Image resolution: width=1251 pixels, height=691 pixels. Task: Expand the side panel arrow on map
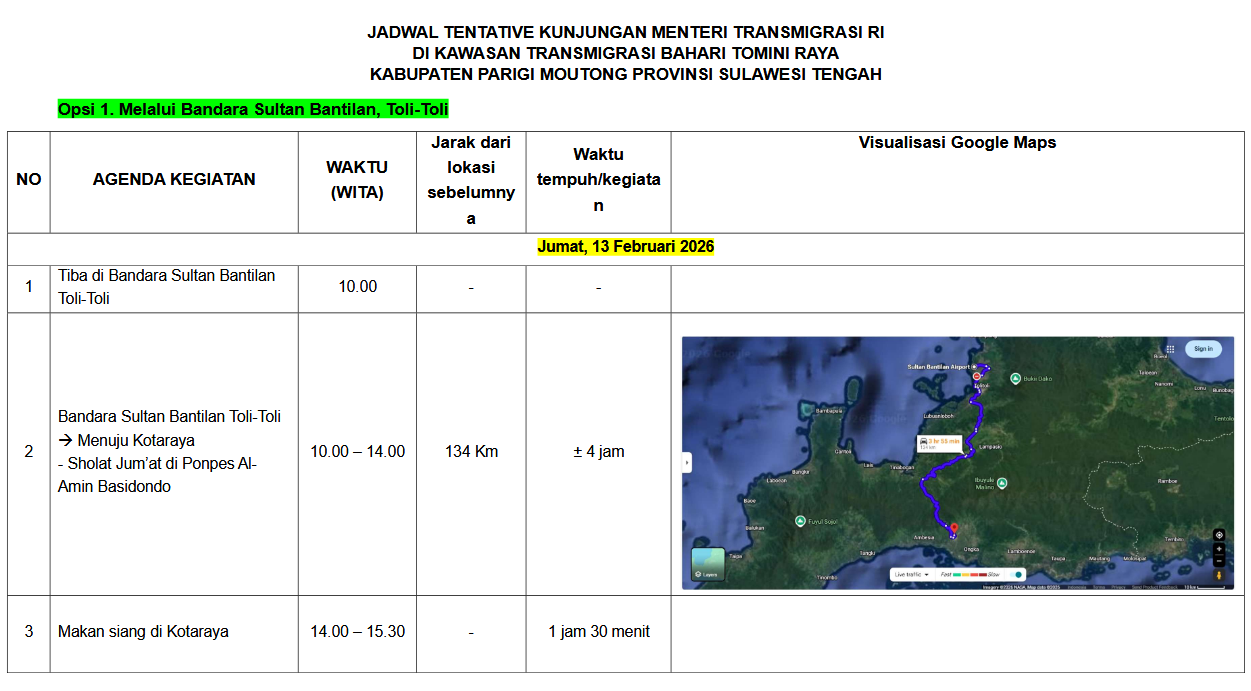pyautogui.click(x=687, y=462)
